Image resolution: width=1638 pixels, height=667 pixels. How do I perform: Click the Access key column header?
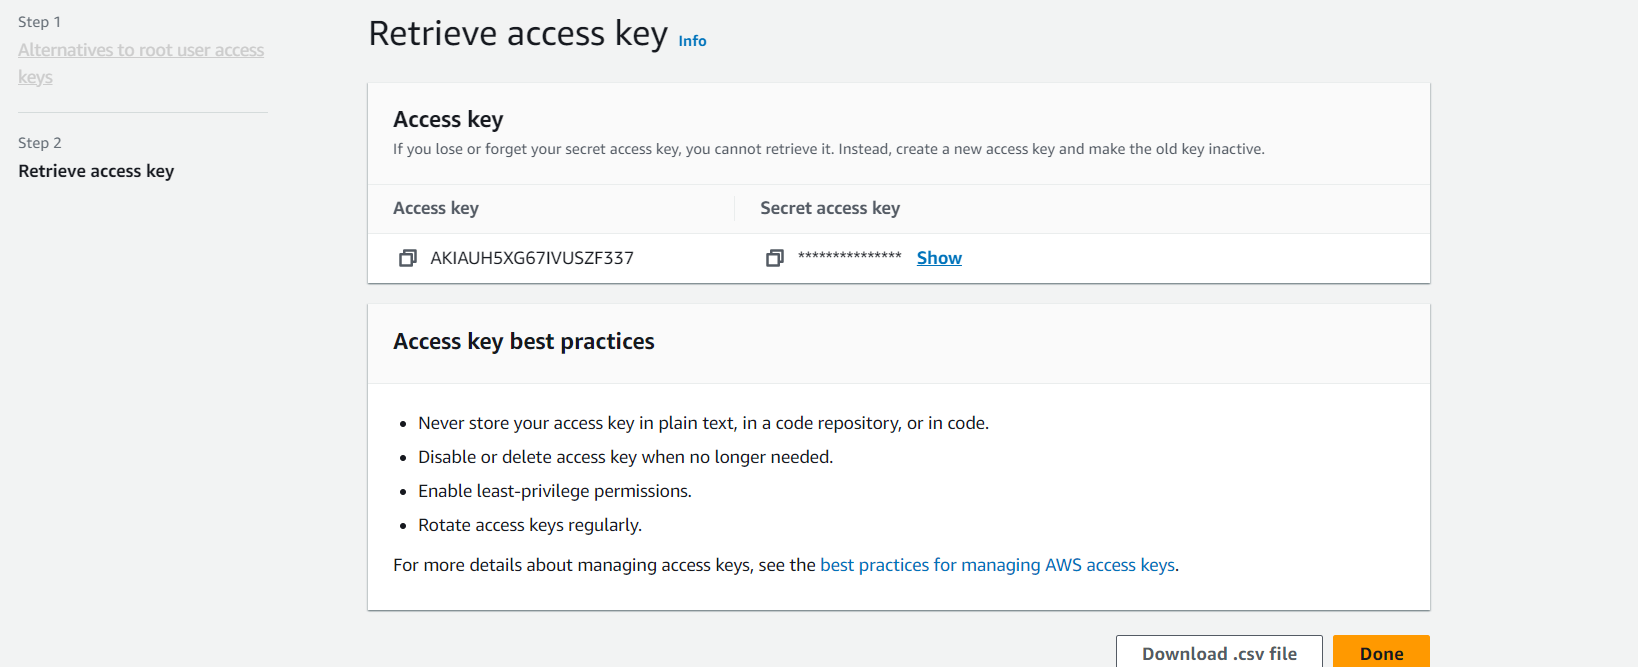436,208
